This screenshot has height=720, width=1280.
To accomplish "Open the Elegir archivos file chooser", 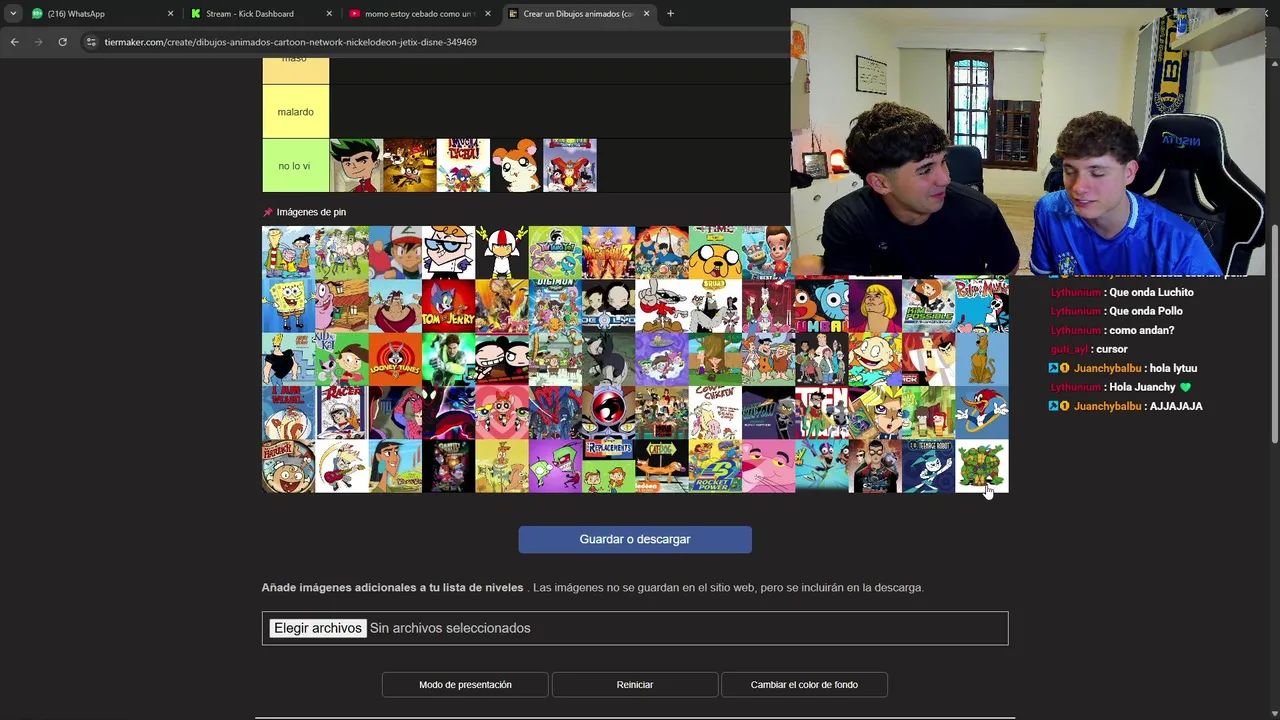I will point(318,628).
